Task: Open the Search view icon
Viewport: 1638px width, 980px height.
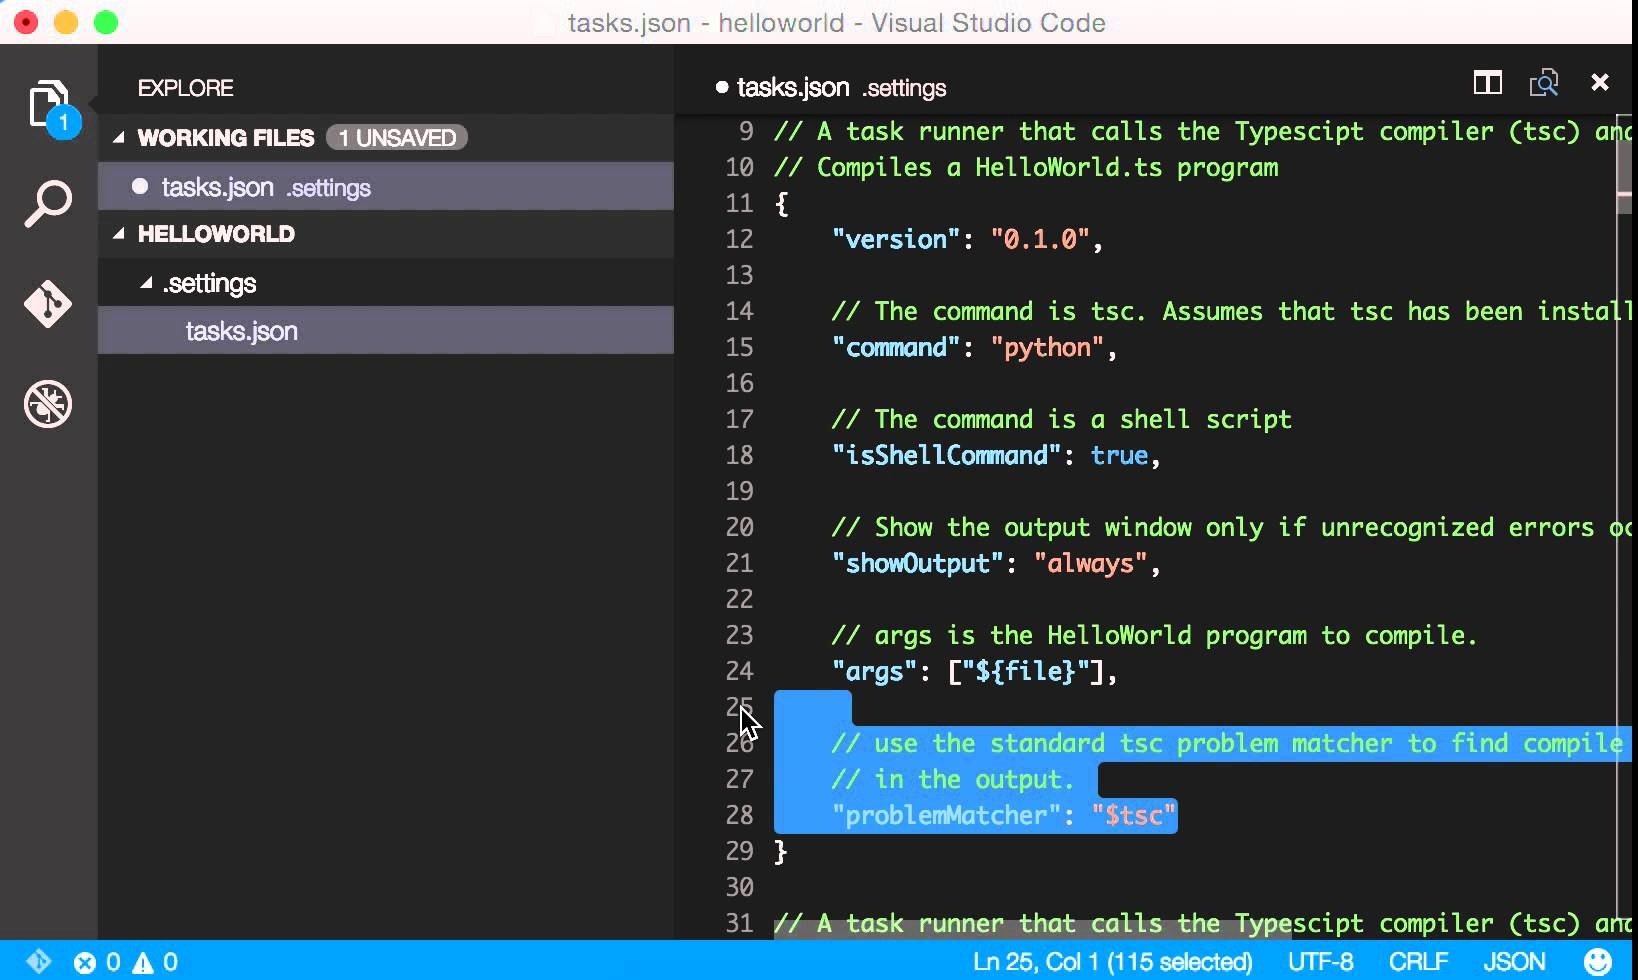Action: 48,204
